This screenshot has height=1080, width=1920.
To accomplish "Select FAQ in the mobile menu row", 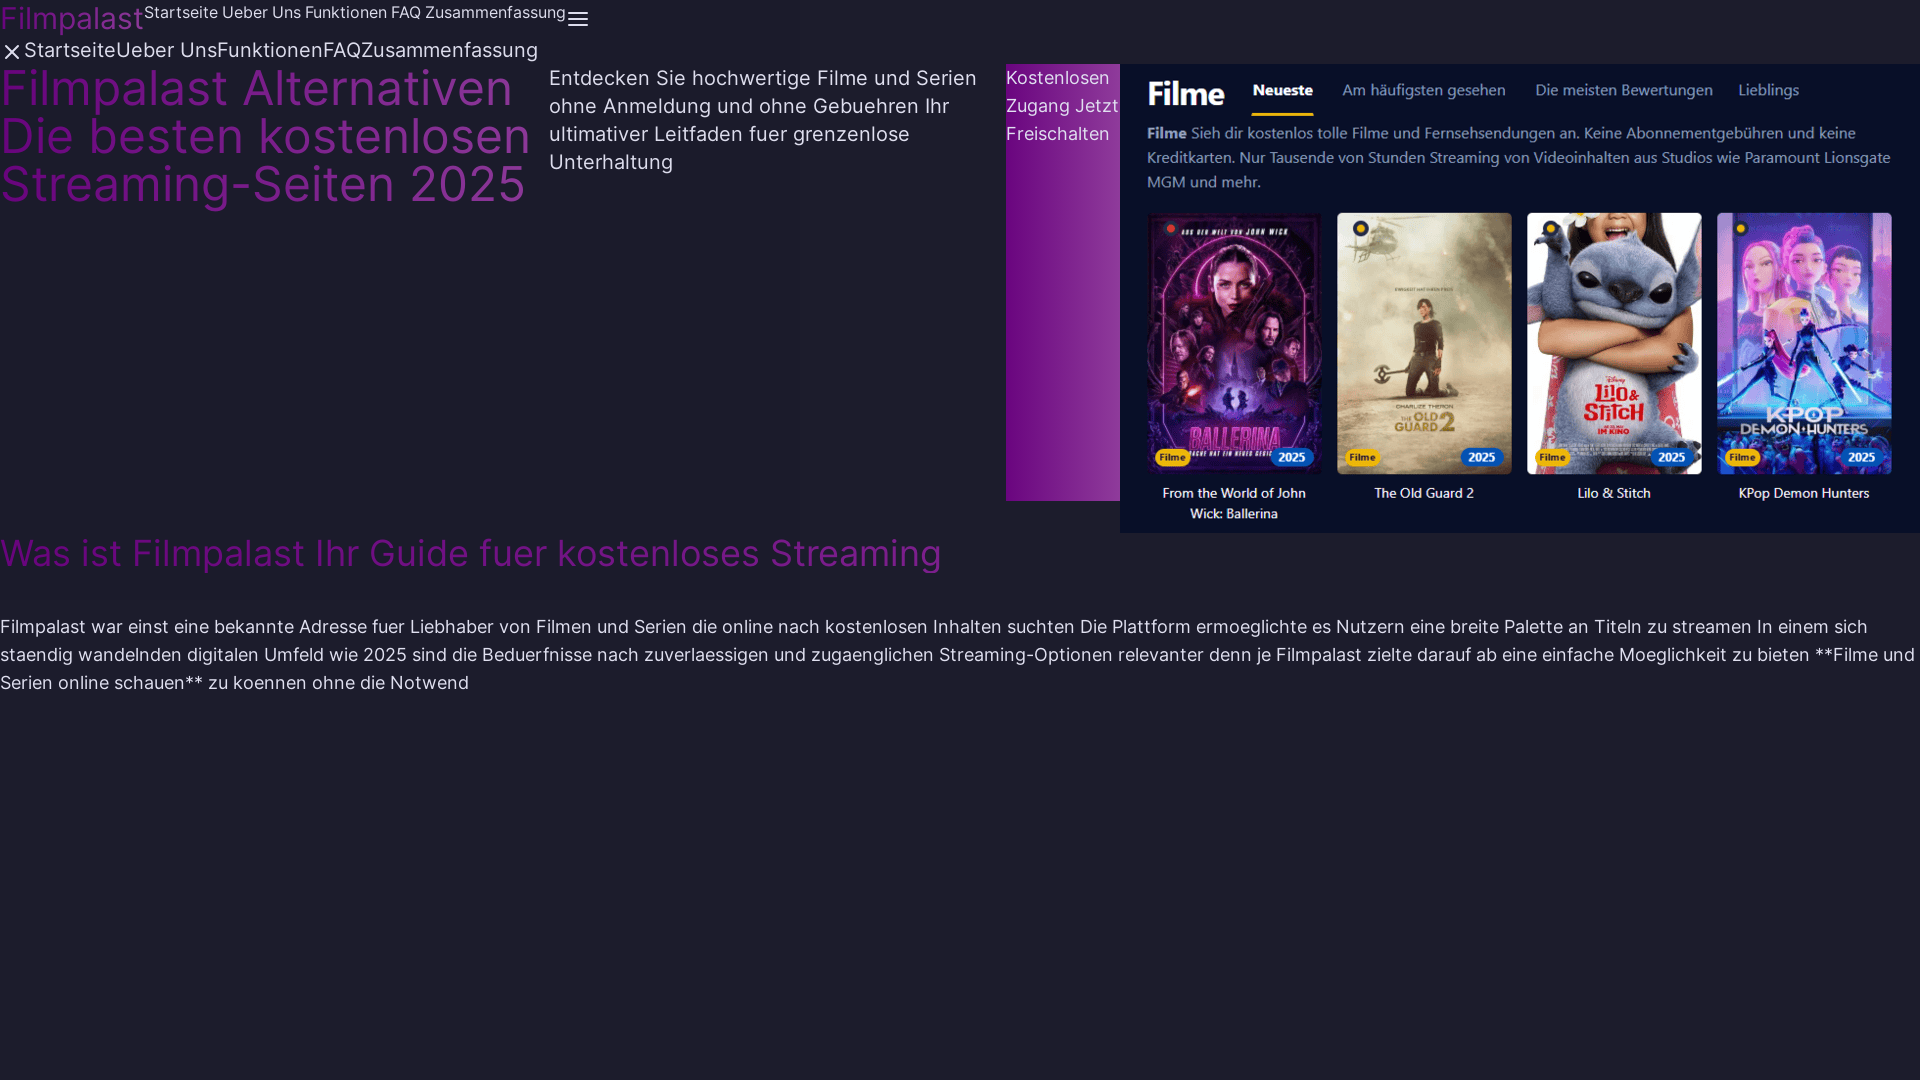I will pos(342,50).
